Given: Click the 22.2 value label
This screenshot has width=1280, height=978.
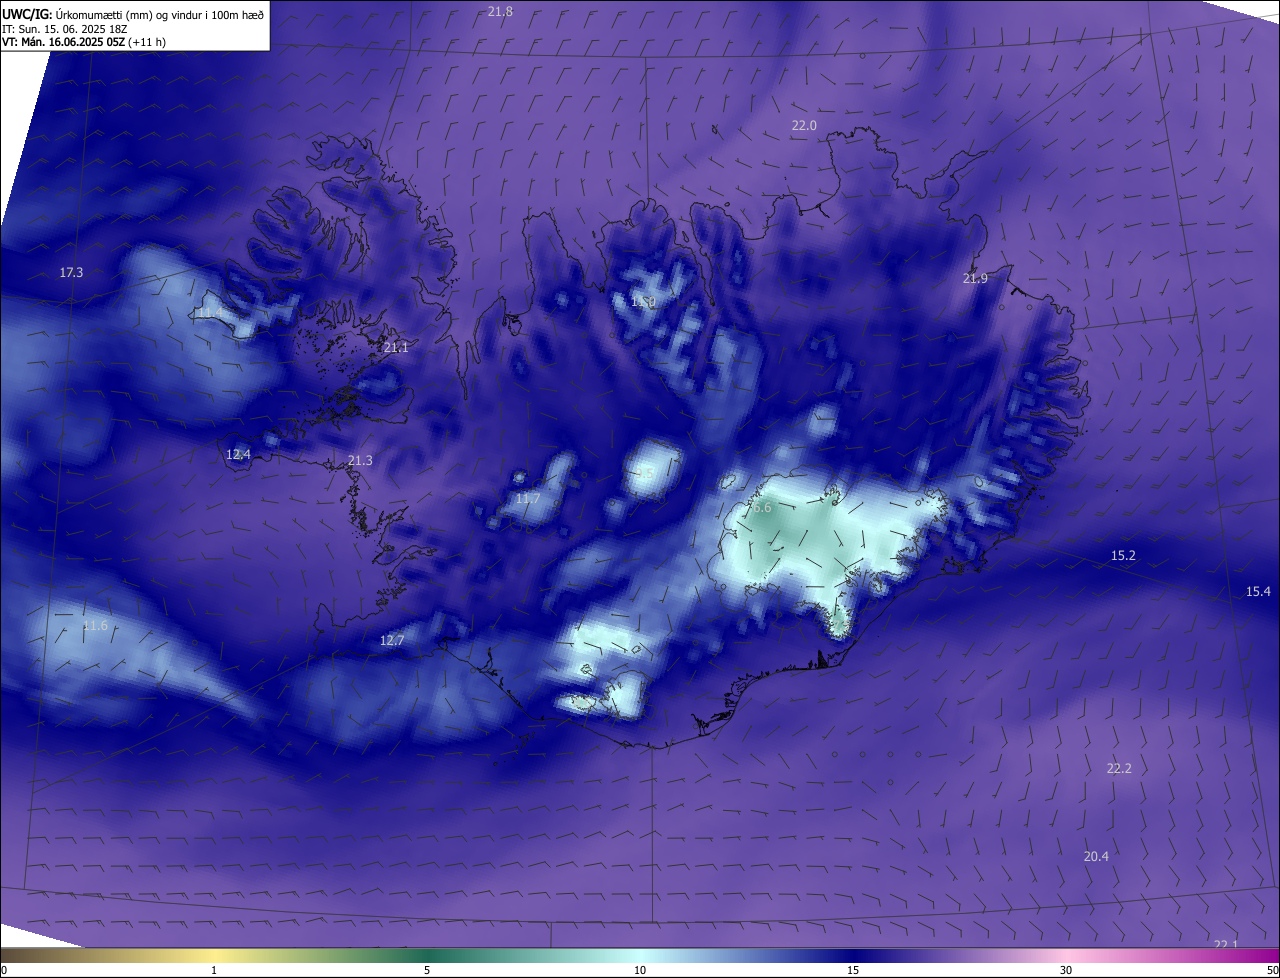Looking at the screenshot, I should (x=1119, y=768).
